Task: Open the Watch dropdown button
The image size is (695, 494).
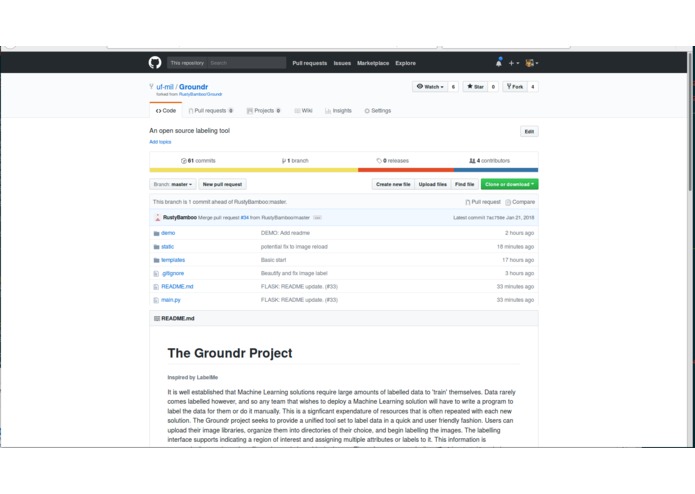Action: [x=430, y=87]
